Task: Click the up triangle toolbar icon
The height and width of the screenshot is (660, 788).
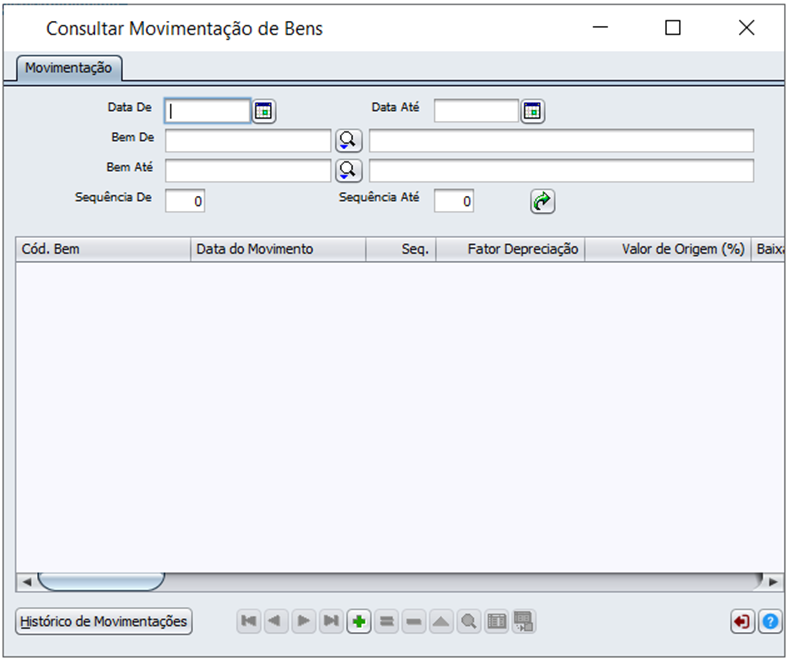Action: click(441, 621)
